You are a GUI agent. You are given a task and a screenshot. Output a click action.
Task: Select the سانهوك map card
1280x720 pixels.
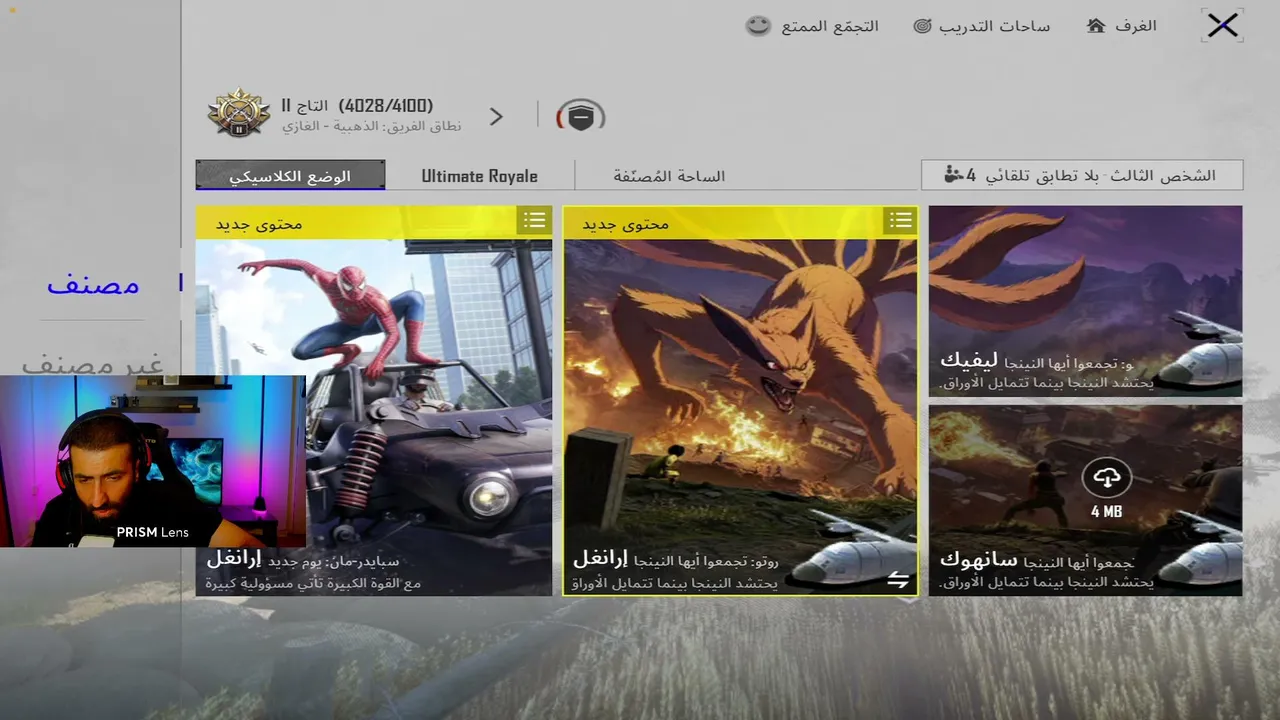pyautogui.click(x=1085, y=500)
